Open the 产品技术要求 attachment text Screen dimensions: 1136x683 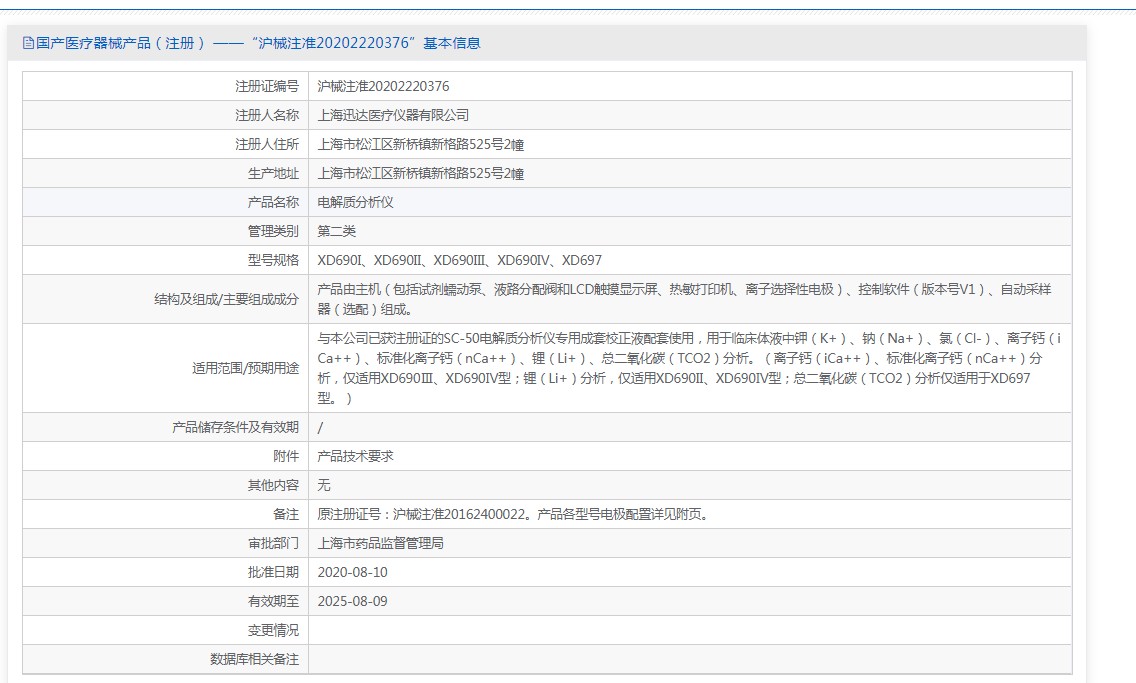[356, 456]
